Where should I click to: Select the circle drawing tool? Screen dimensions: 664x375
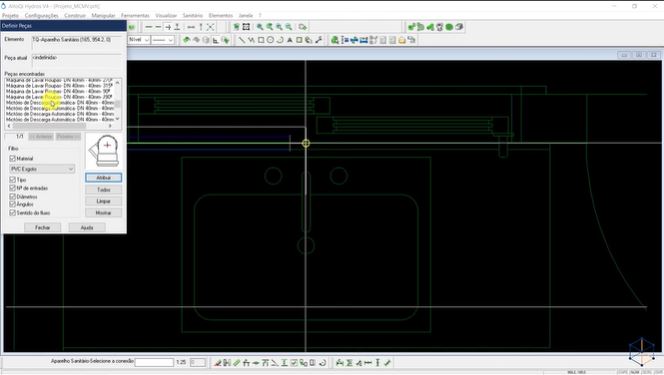(270, 40)
